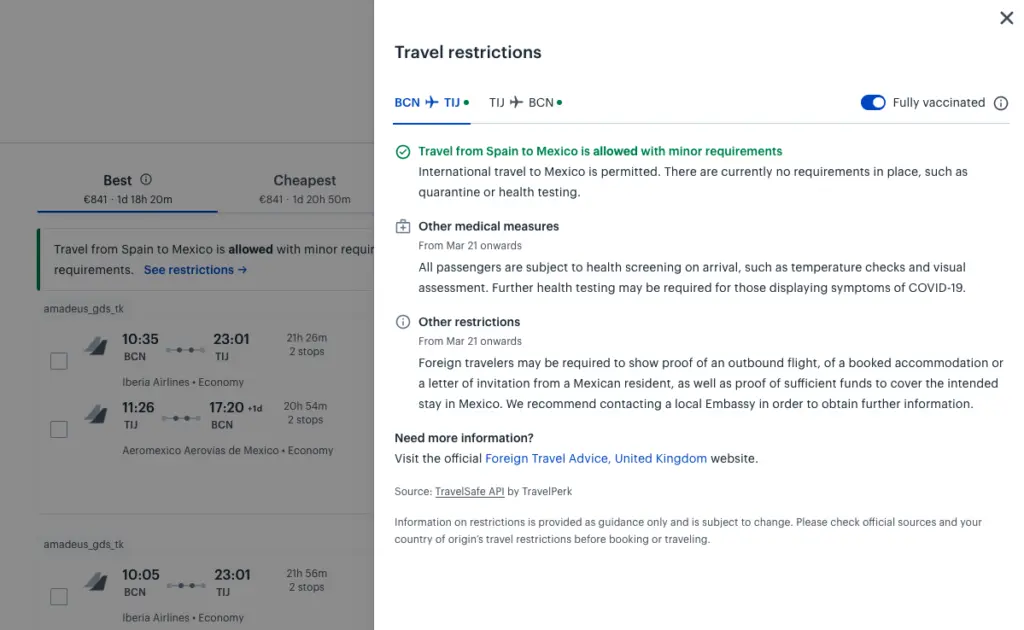
Task: Click the Other restrictions info icon
Action: pyautogui.click(x=403, y=322)
